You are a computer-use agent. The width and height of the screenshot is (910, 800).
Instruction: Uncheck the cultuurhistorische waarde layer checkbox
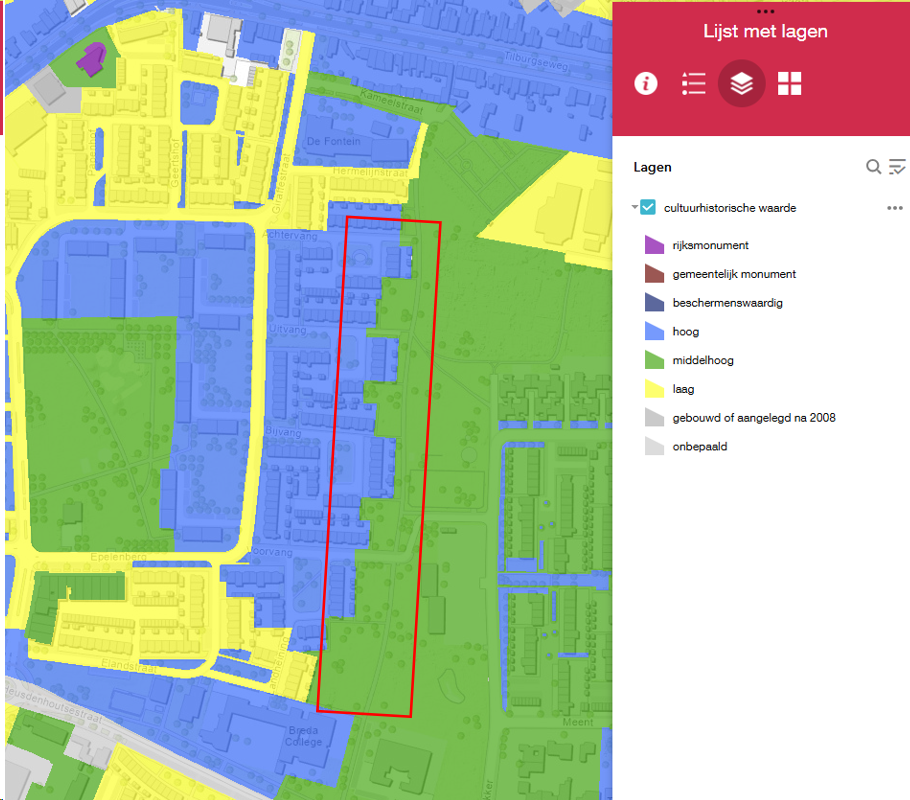[x=648, y=207]
